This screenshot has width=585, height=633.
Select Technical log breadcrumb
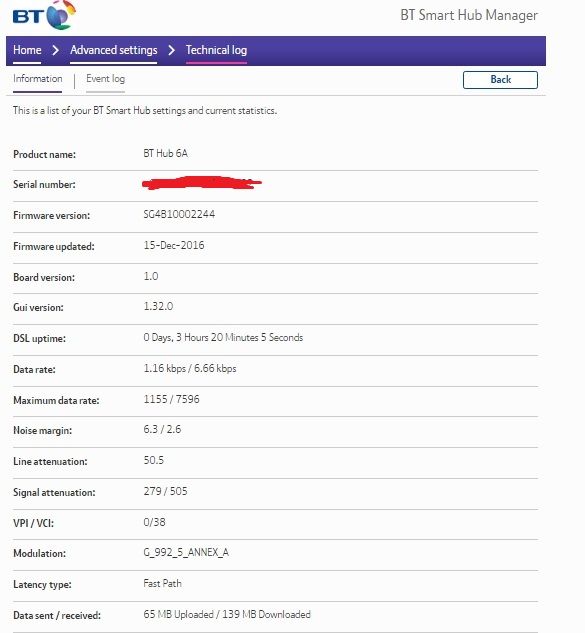click(x=216, y=50)
